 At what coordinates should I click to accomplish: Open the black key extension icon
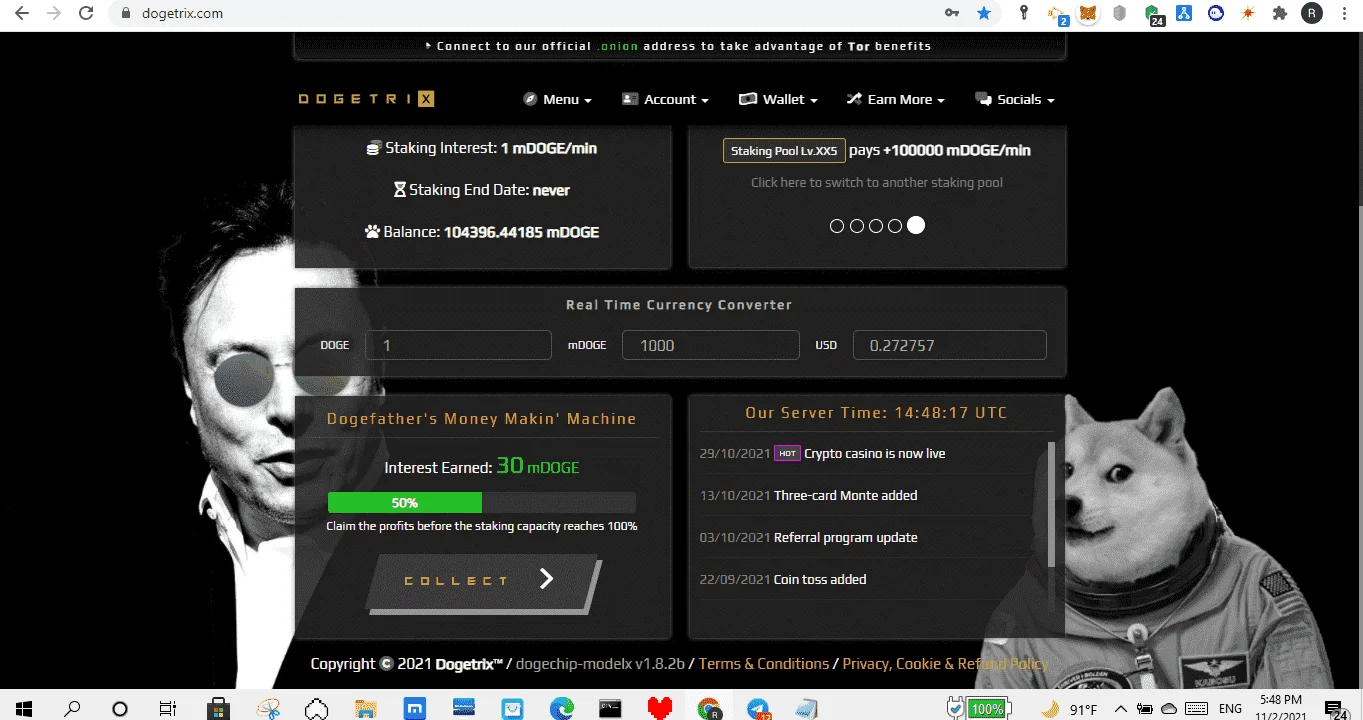point(1023,13)
